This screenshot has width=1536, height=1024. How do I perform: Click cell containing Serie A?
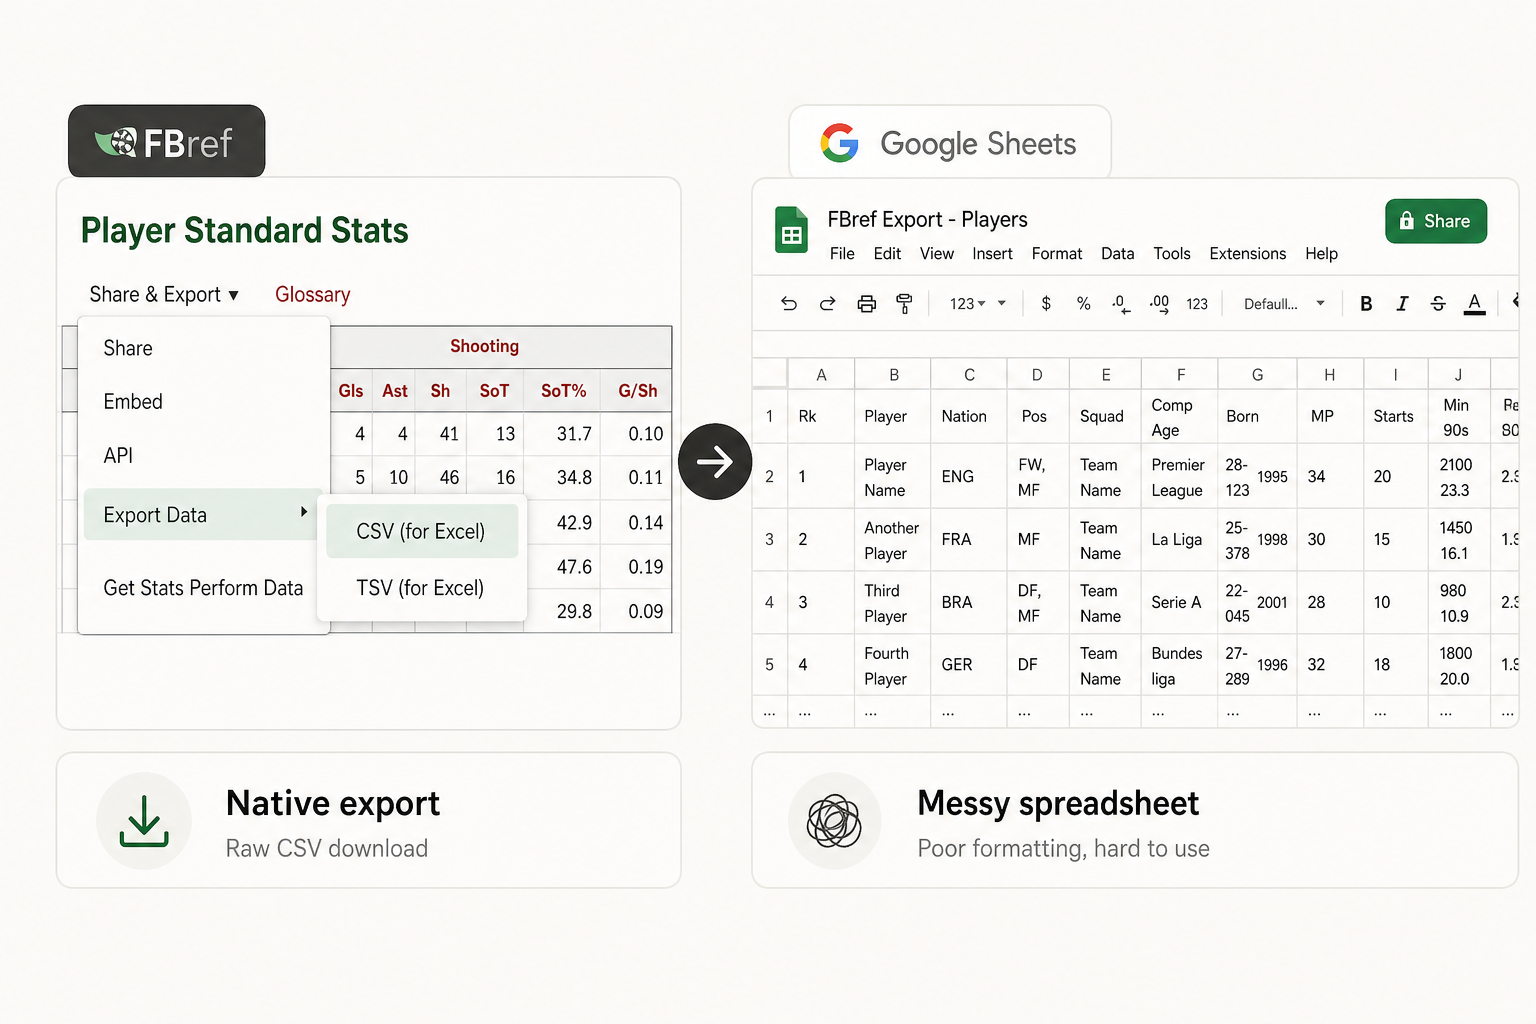pyautogui.click(x=1179, y=602)
